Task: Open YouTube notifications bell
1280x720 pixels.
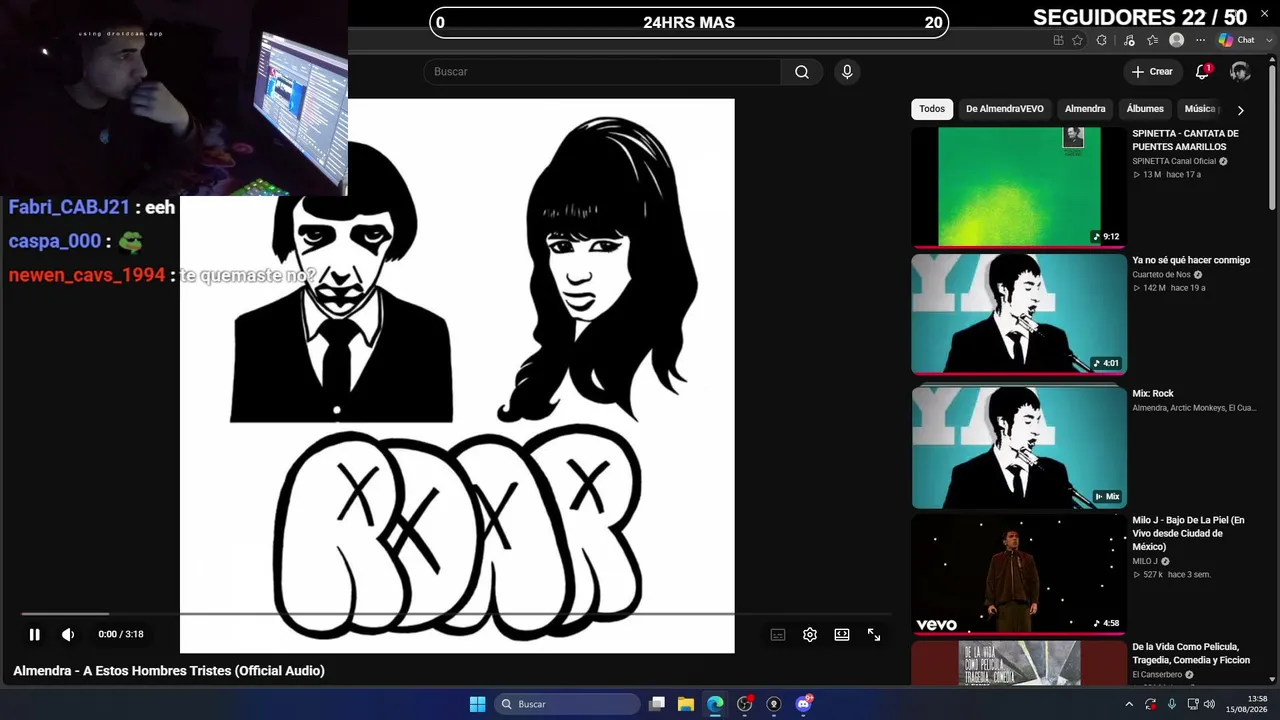Action: (1203, 72)
